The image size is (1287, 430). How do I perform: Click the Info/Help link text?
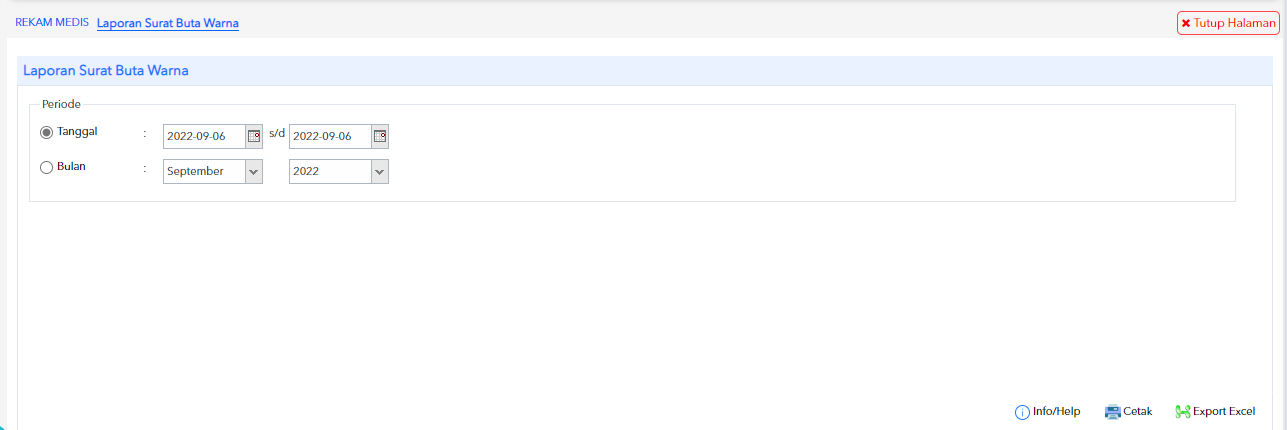(1057, 412)
